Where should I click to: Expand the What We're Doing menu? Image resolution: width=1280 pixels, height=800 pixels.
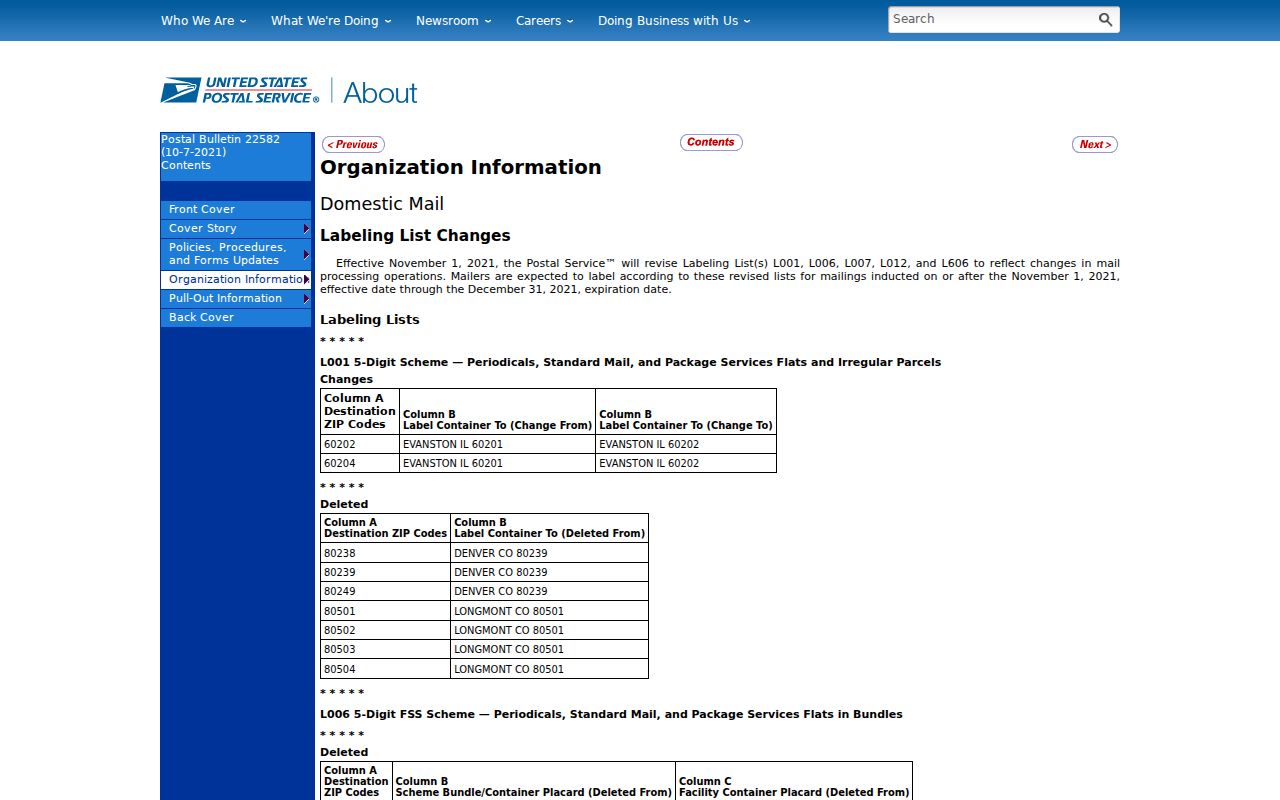pyautogui.click(x=331, y=20)
